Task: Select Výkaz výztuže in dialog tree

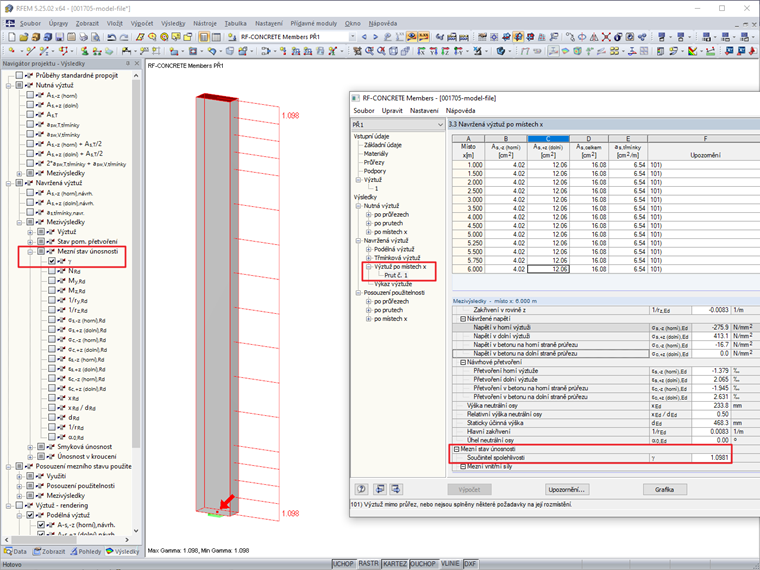Action: click(393, 284)
